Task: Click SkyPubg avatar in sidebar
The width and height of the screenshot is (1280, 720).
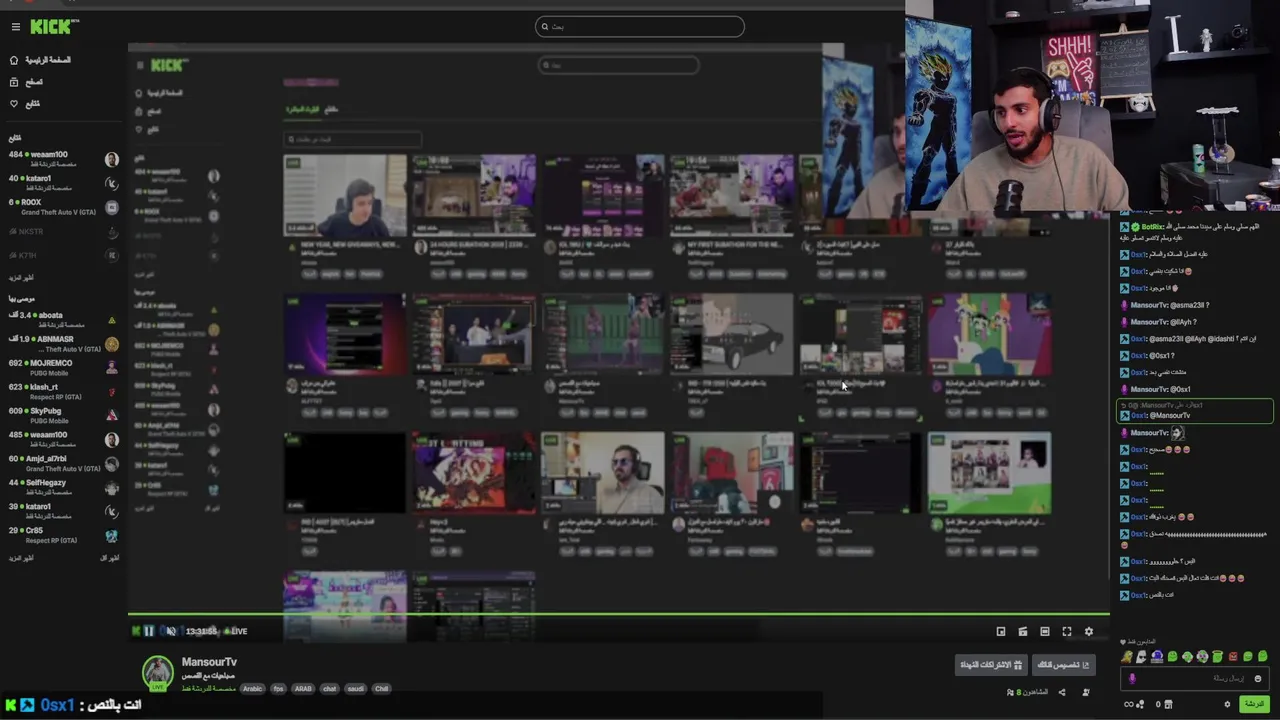Action: [112, 415]
